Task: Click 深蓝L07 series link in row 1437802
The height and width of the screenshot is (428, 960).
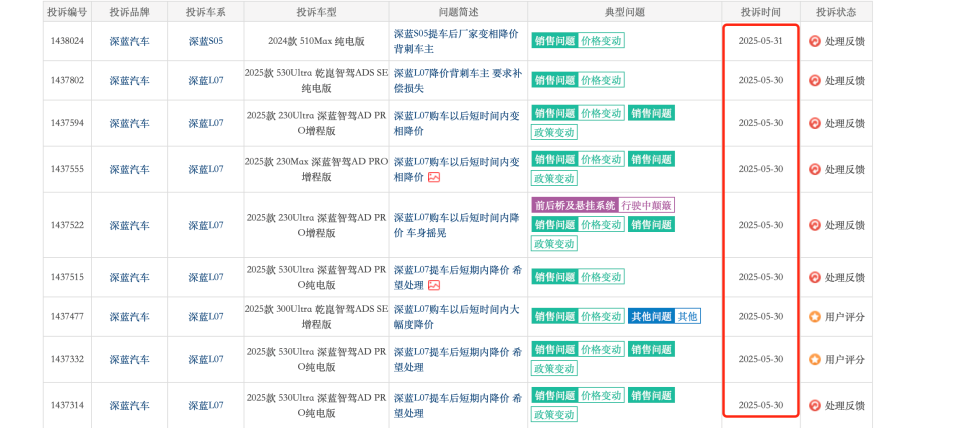Action: 206,80
